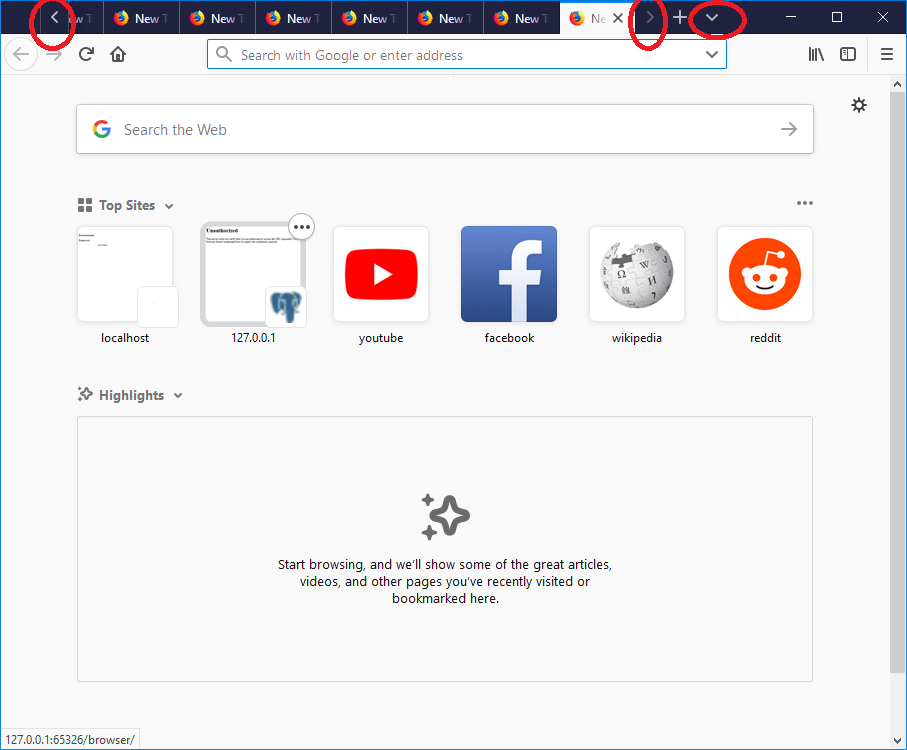Open the home page
This screenshot has width=907, height=750.
(x=118, y=54)
